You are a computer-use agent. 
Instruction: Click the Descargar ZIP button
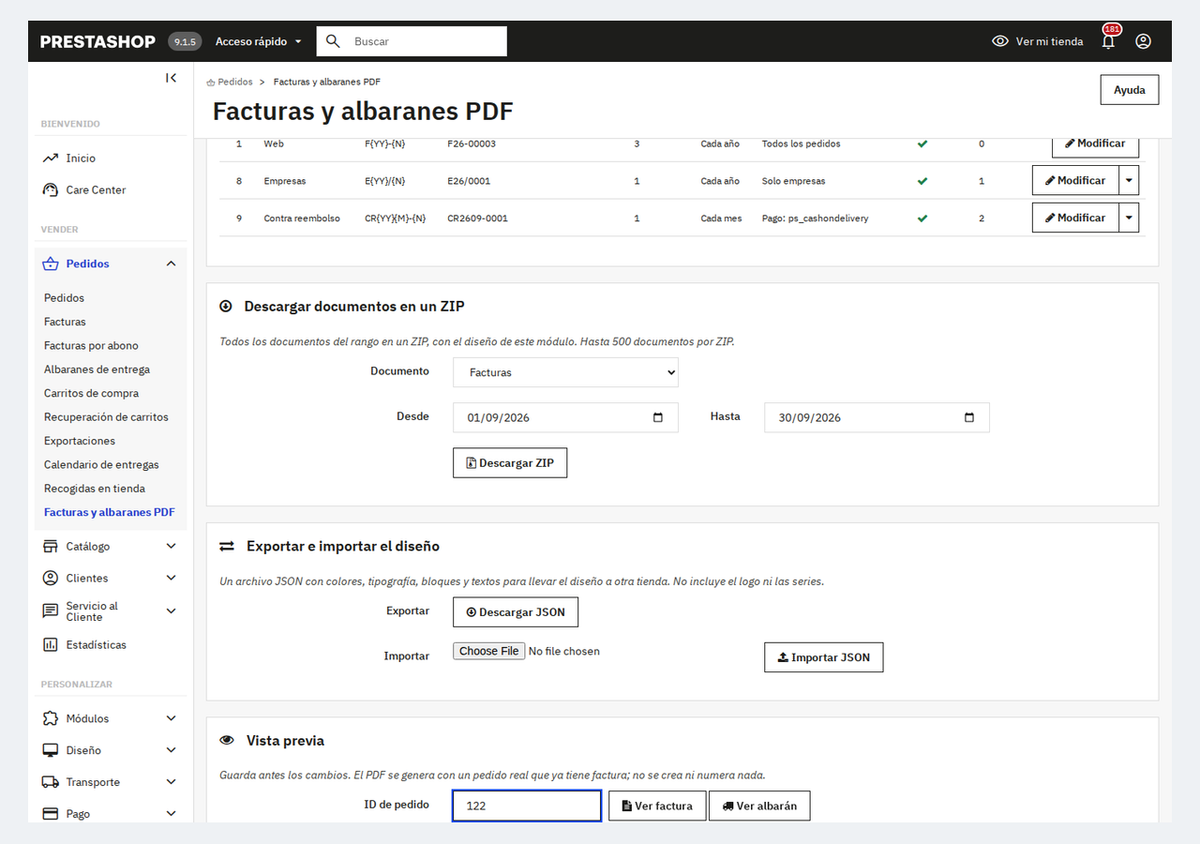[510, 463]
